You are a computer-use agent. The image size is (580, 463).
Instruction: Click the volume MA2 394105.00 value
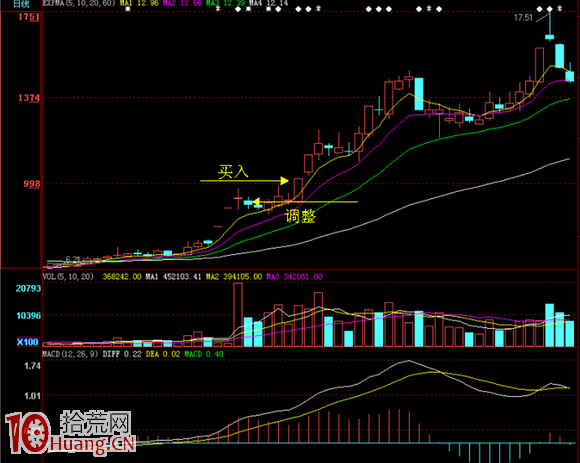pos(234,277)
